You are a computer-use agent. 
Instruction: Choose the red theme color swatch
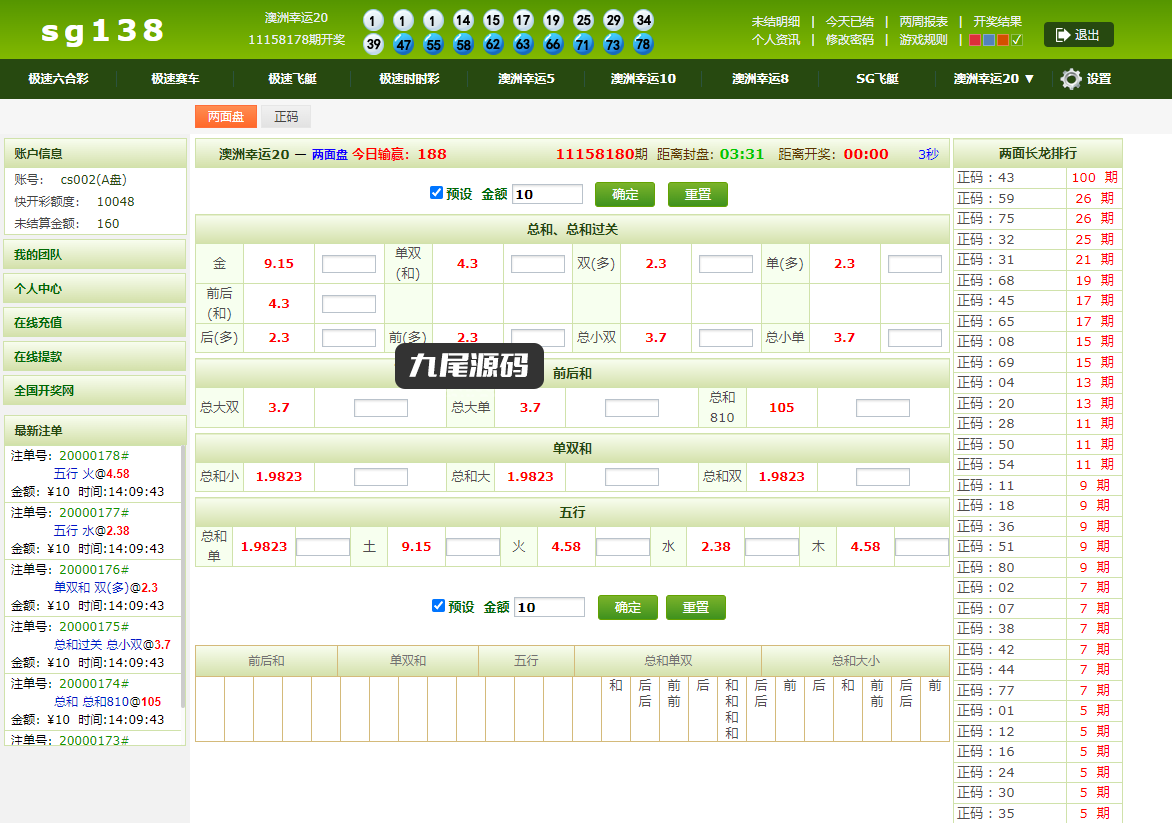(x=975, y=40)
